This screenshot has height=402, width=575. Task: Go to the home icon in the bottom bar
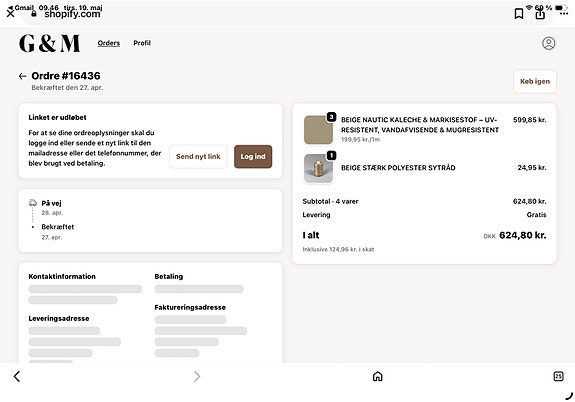[x=377, y=376]
